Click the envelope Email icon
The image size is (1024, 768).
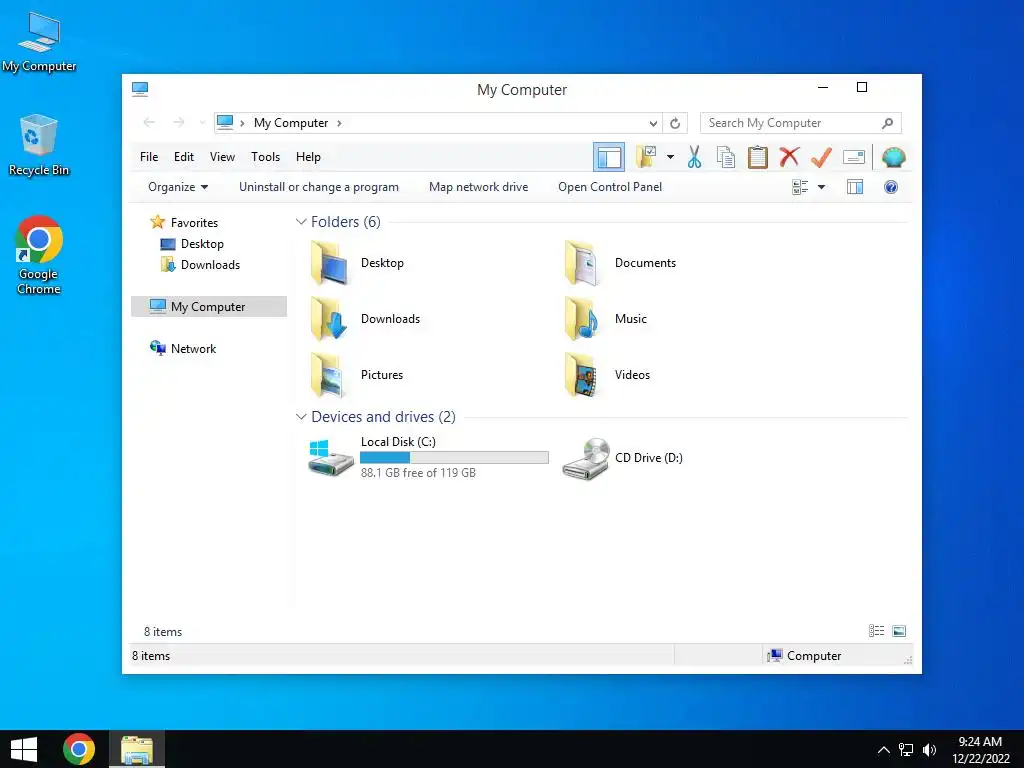pos(854,157)
